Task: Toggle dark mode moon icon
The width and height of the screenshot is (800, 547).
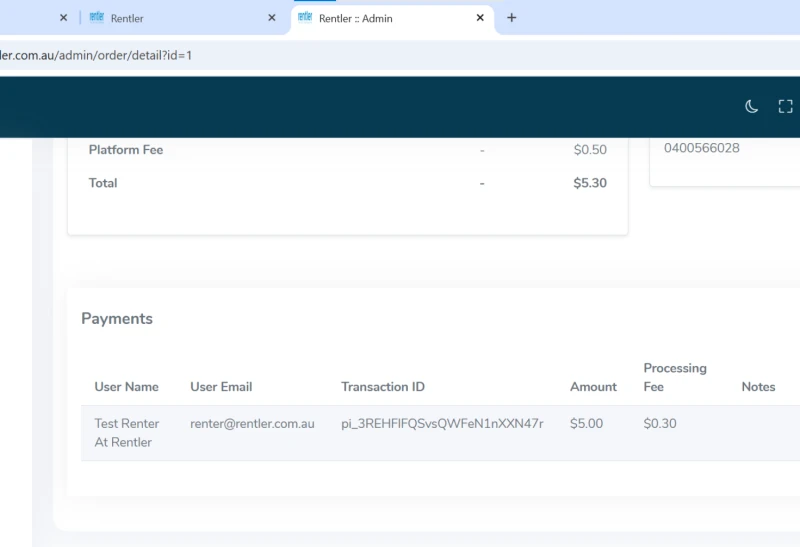Action: tap(752, 107)
